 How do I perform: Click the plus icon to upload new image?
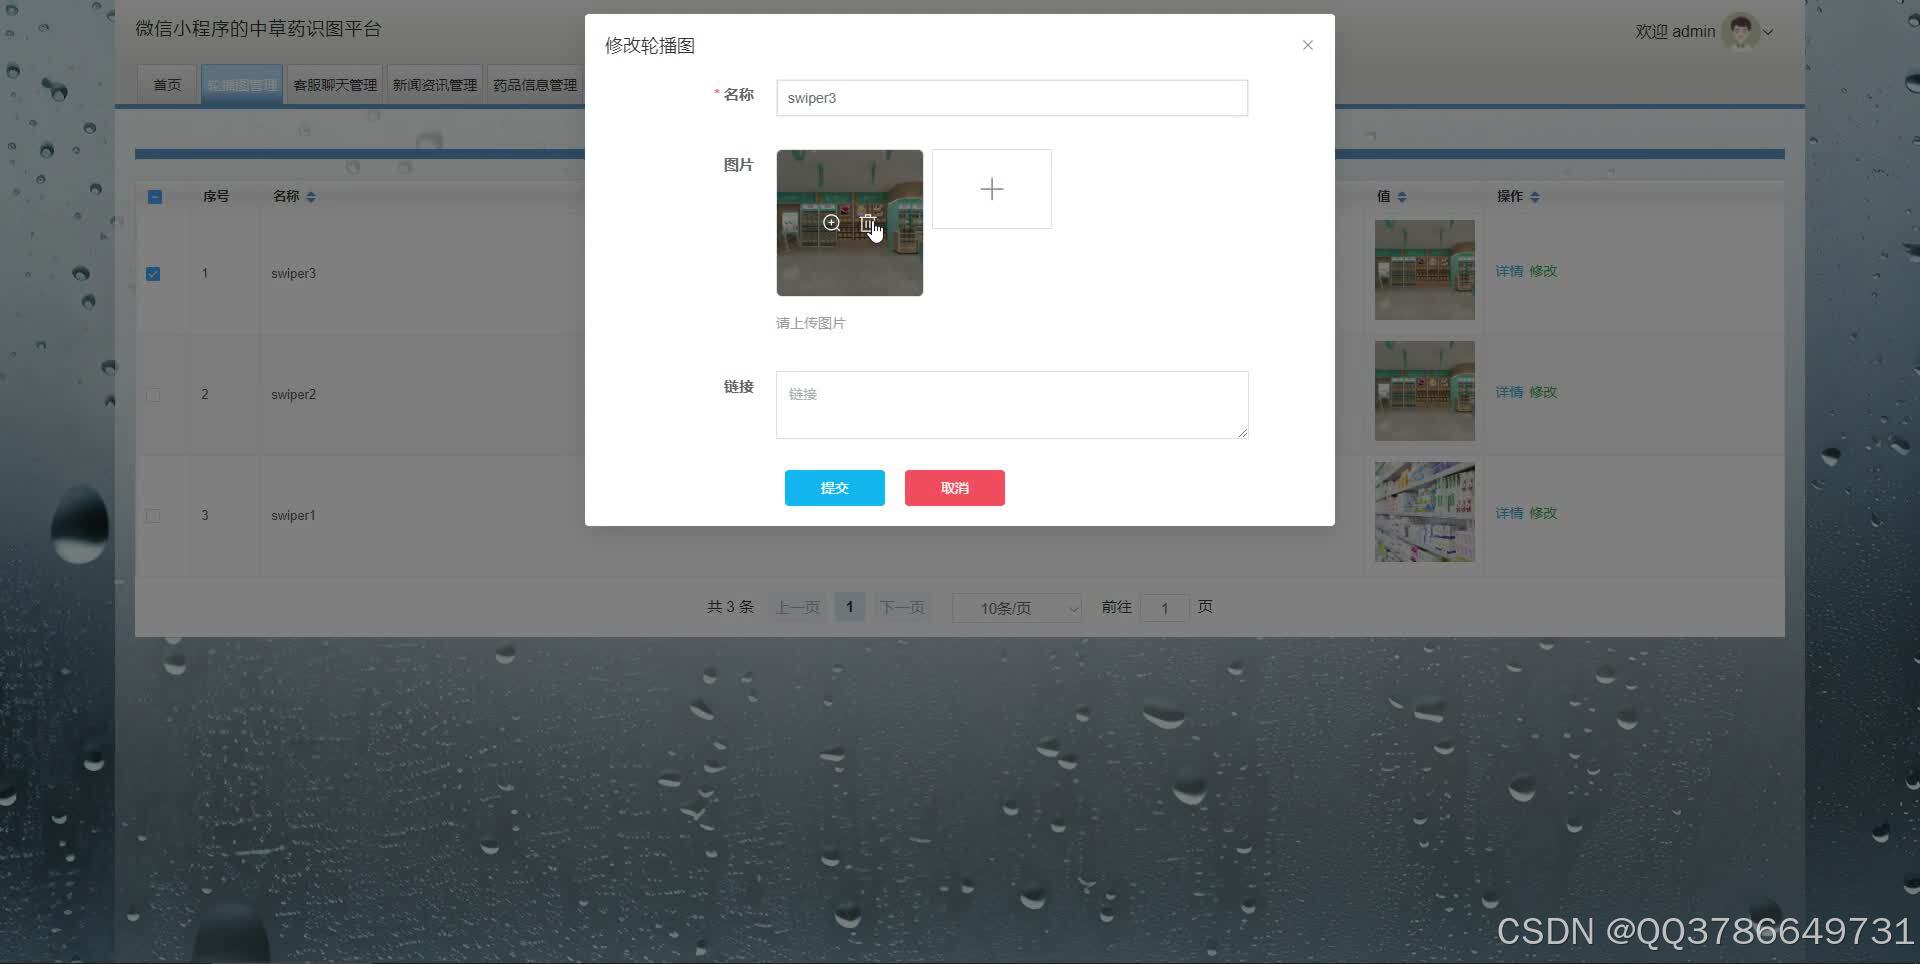tap(990, 188)
